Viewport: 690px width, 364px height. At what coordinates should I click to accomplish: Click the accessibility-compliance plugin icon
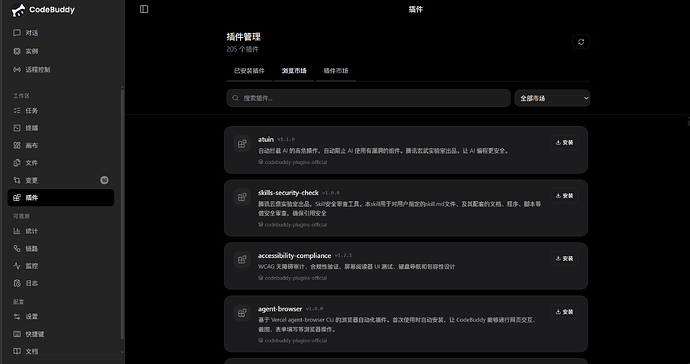click(x=242, y=260)
